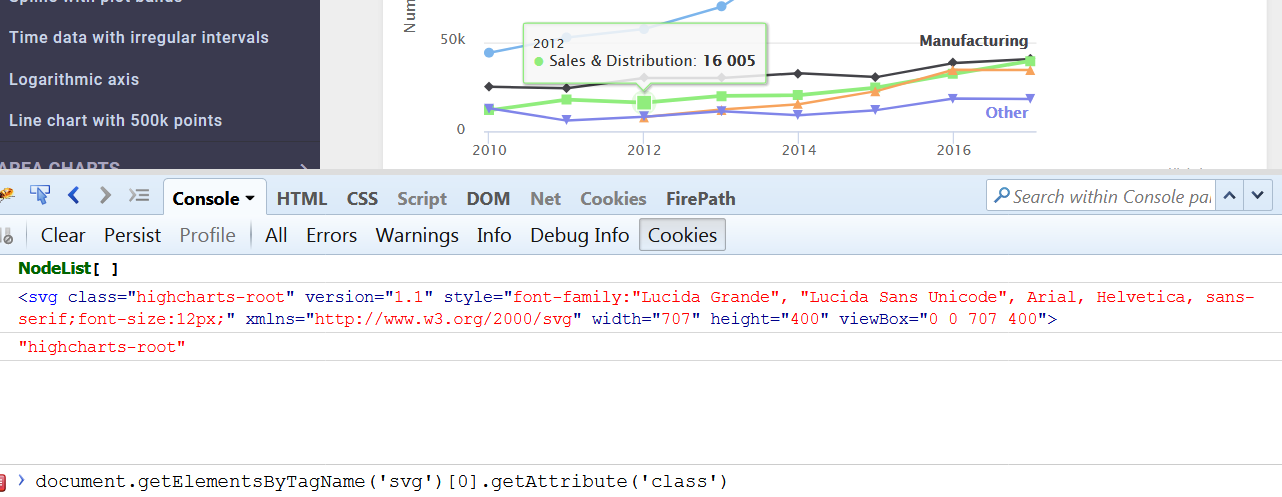
Task: Expand the AREA CHARTS sidebar section
Action: (x=160, y=166)
